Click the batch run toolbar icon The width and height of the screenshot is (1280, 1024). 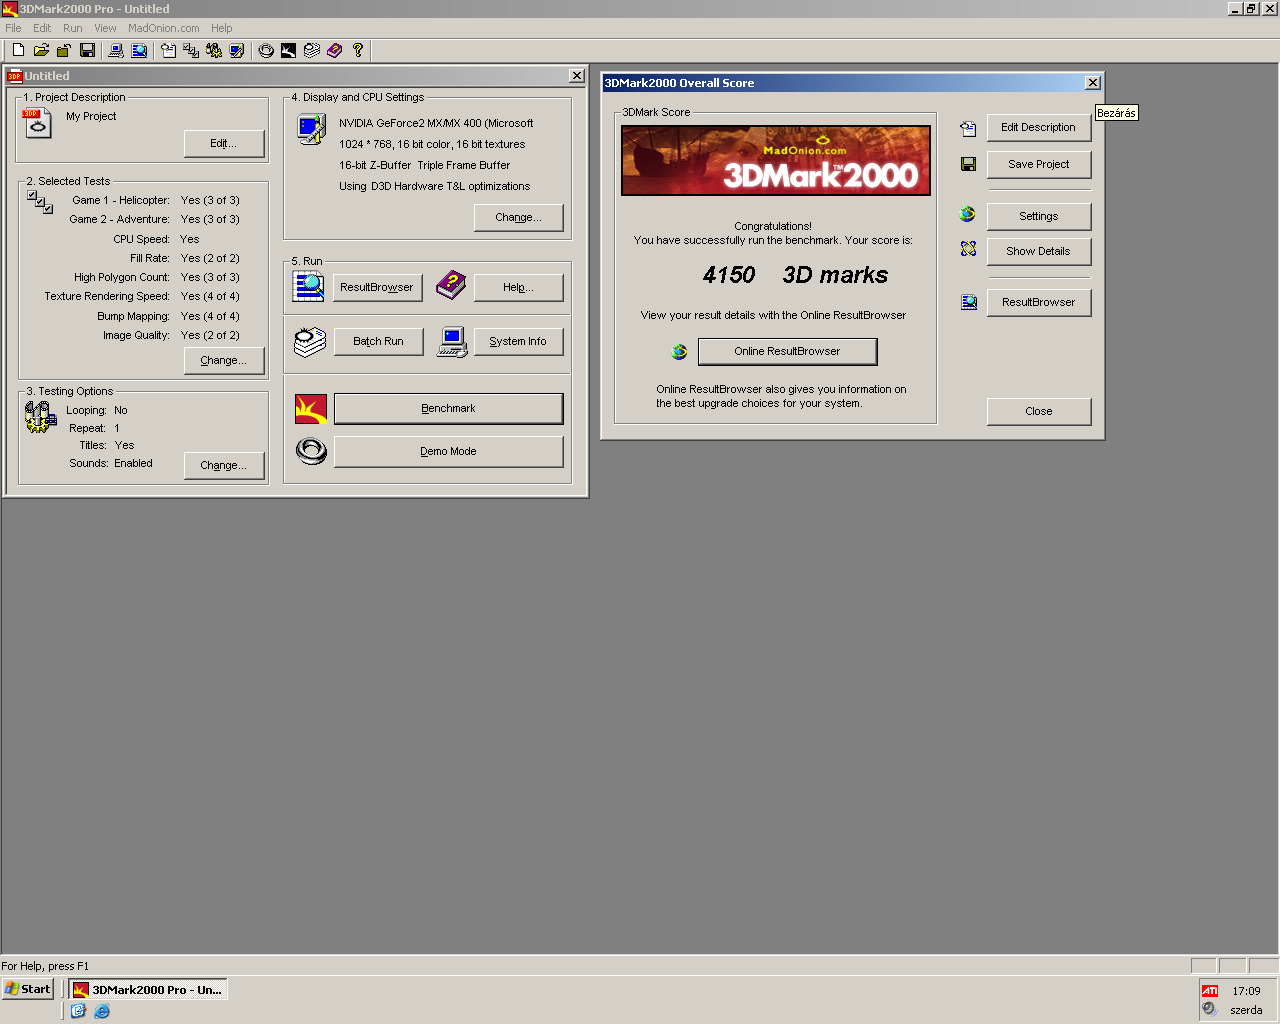(x=312, y=50)
